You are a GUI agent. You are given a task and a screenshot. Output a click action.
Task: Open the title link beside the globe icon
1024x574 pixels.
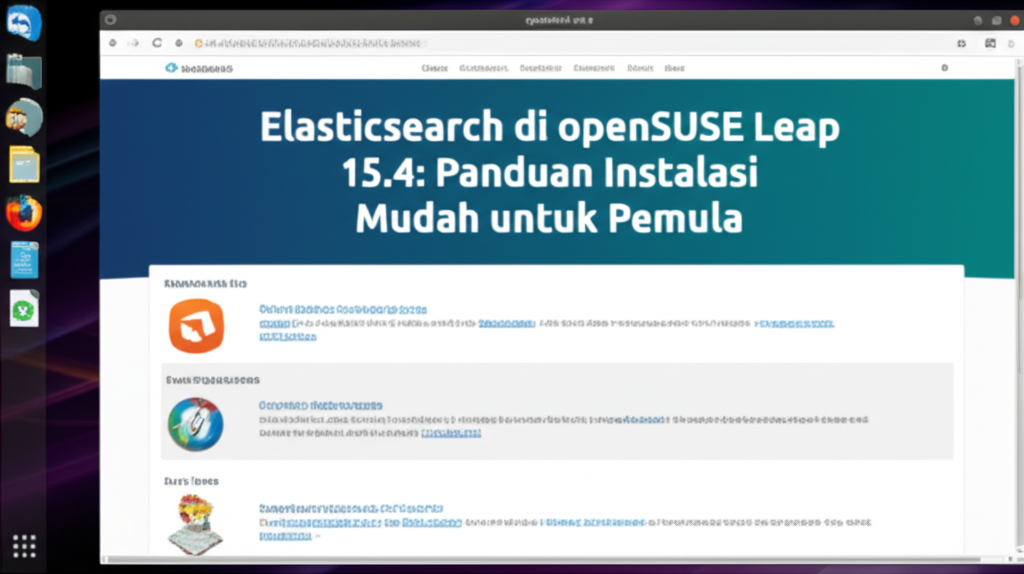pos(321,406)
